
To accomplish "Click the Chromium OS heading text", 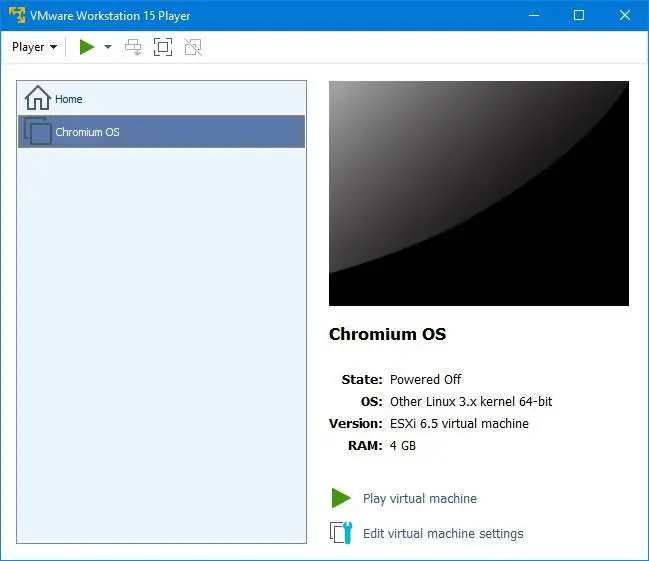I will (x=387, y=334).
